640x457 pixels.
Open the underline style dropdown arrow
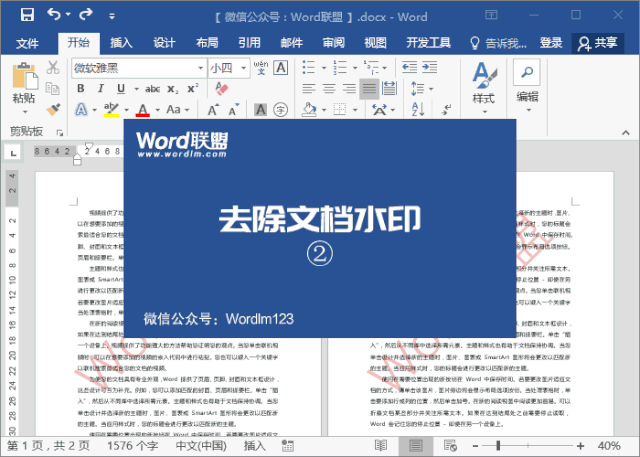click(x=136, y=89)
